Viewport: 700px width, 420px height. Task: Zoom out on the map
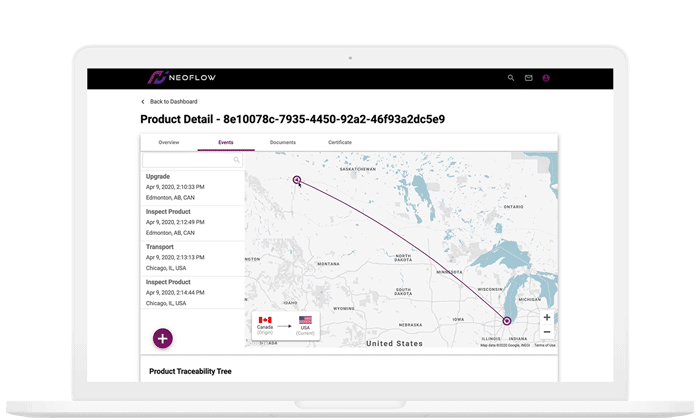click(546, 332)
